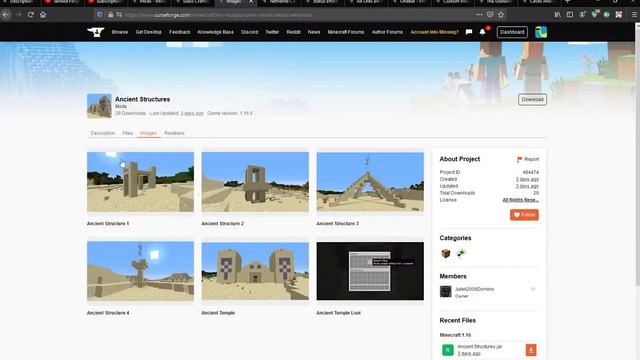
Task: Click the site padlock security icon
Action: pos(111,15)
